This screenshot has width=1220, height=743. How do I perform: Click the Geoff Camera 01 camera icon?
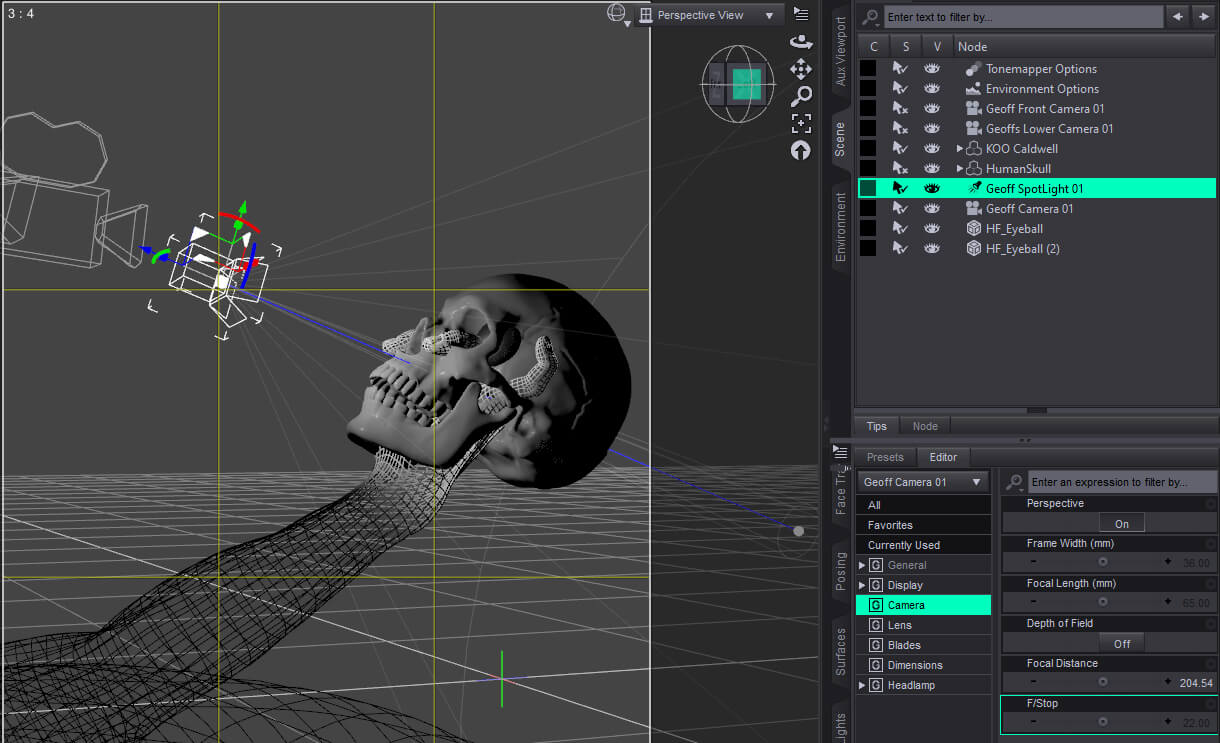(973, 208)
